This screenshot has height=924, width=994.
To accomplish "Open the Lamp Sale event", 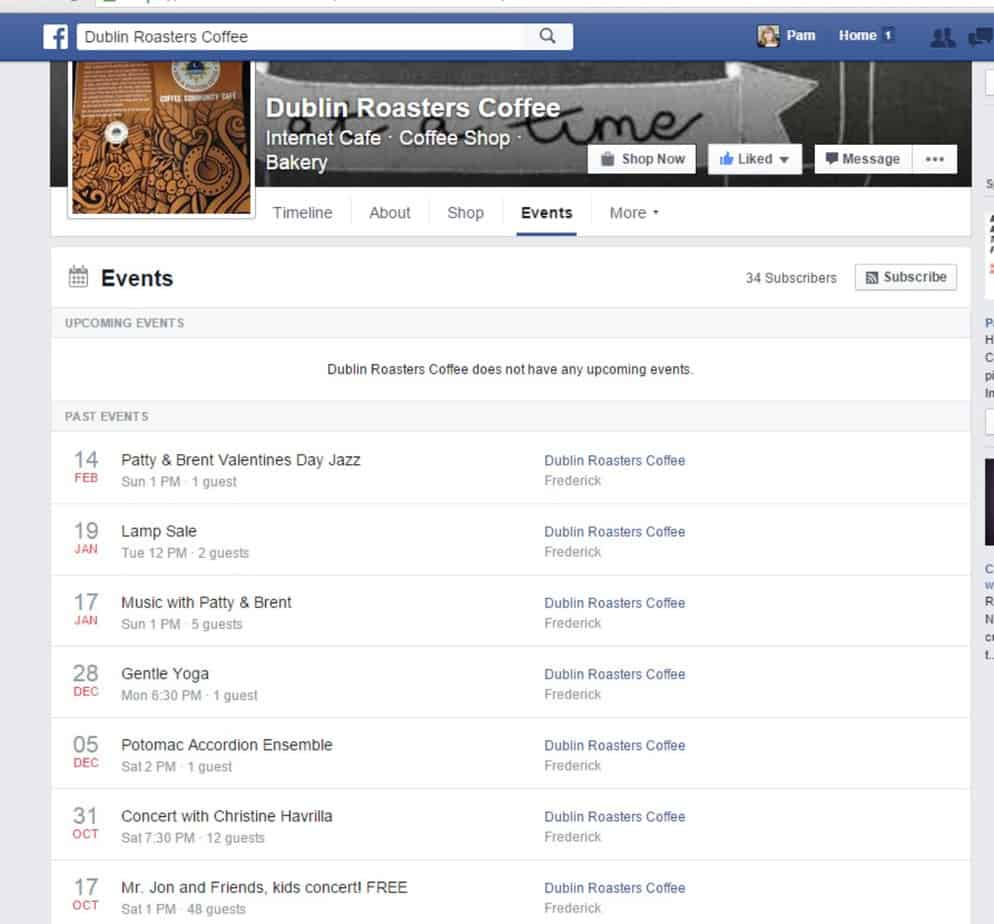I will (158, 531).
